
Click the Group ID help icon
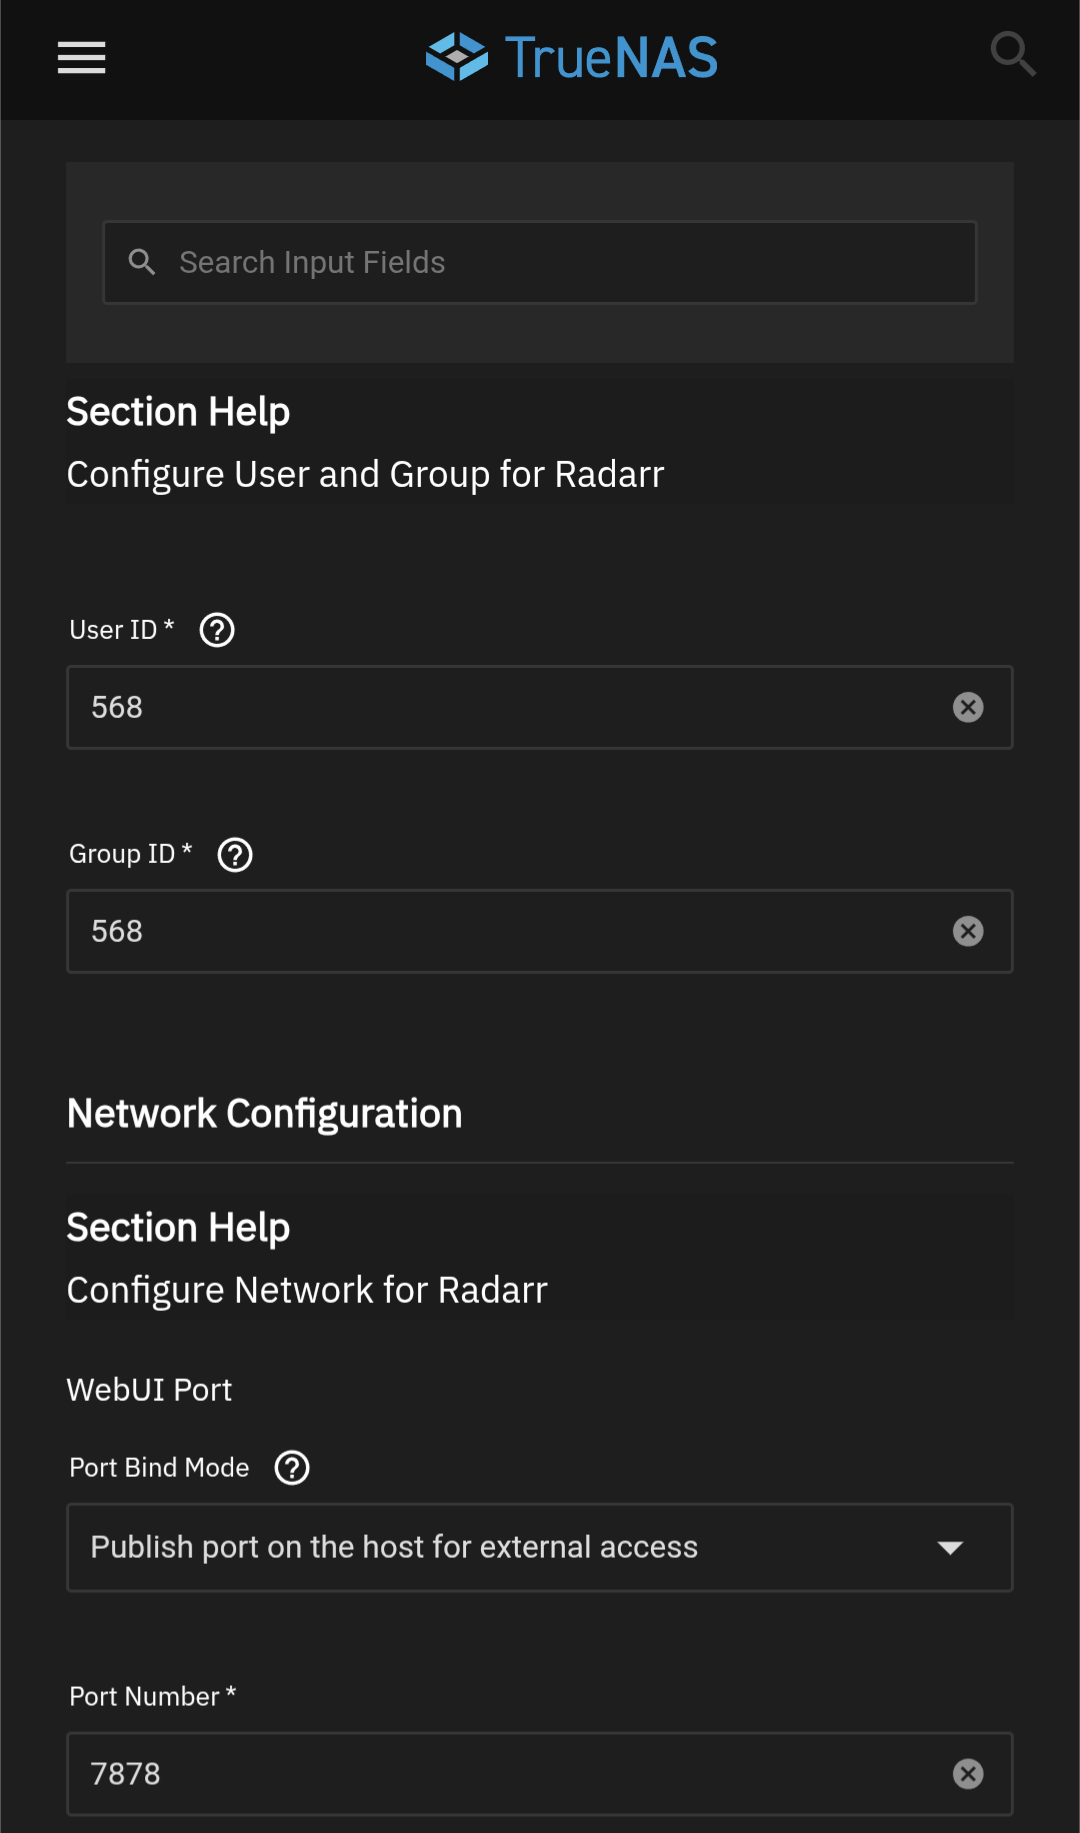point(235,855)
